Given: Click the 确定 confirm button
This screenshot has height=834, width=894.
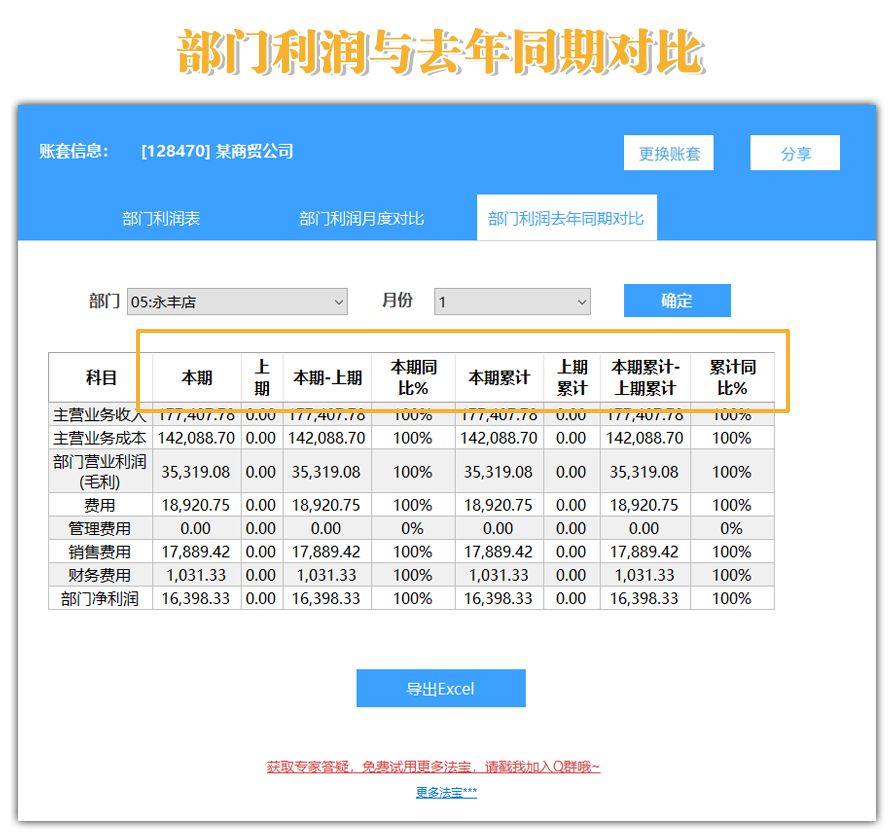Looking at the screenshot, I should (x=677, y=300).
